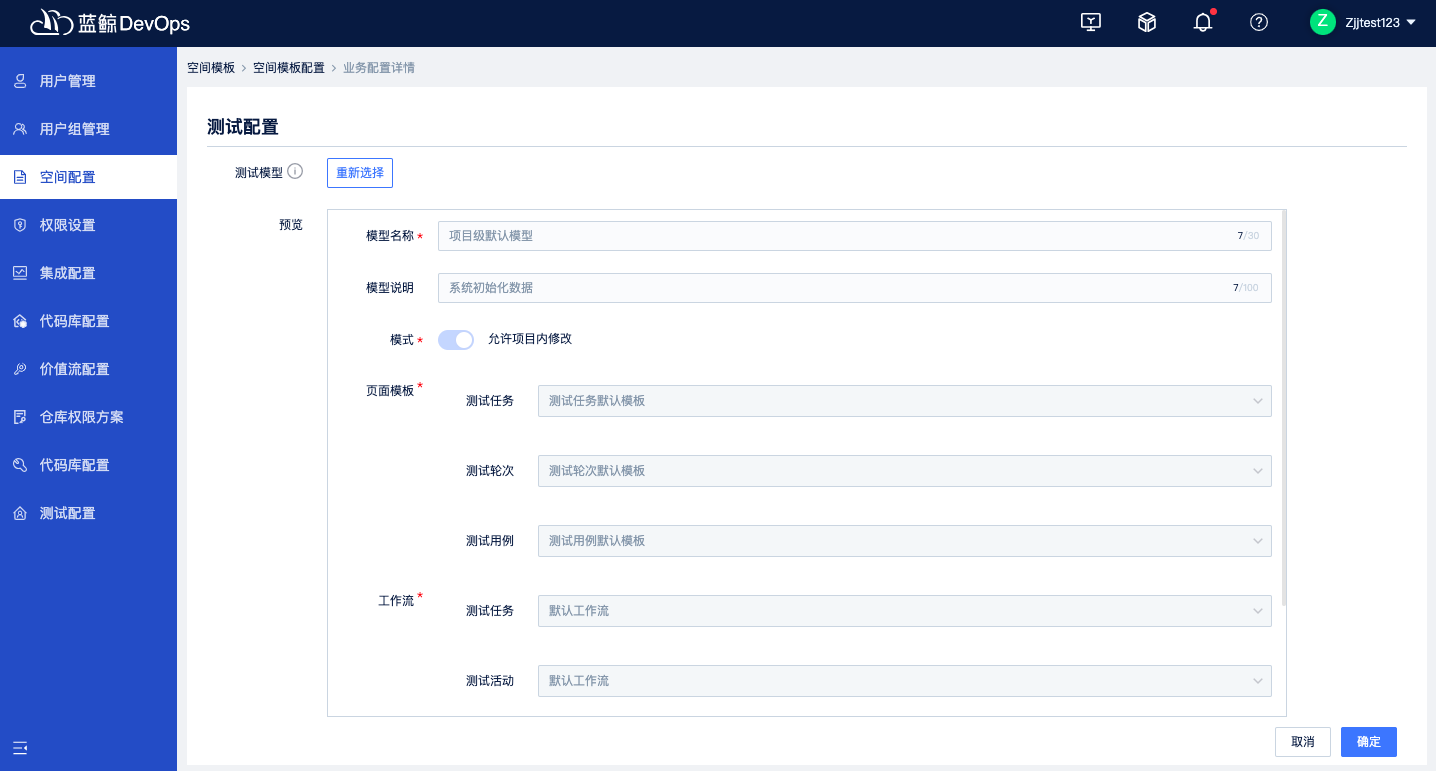Click the 测试配置 home icon in sidebar
Viewport: 1436px width, 771px height.
click(20, 513)
